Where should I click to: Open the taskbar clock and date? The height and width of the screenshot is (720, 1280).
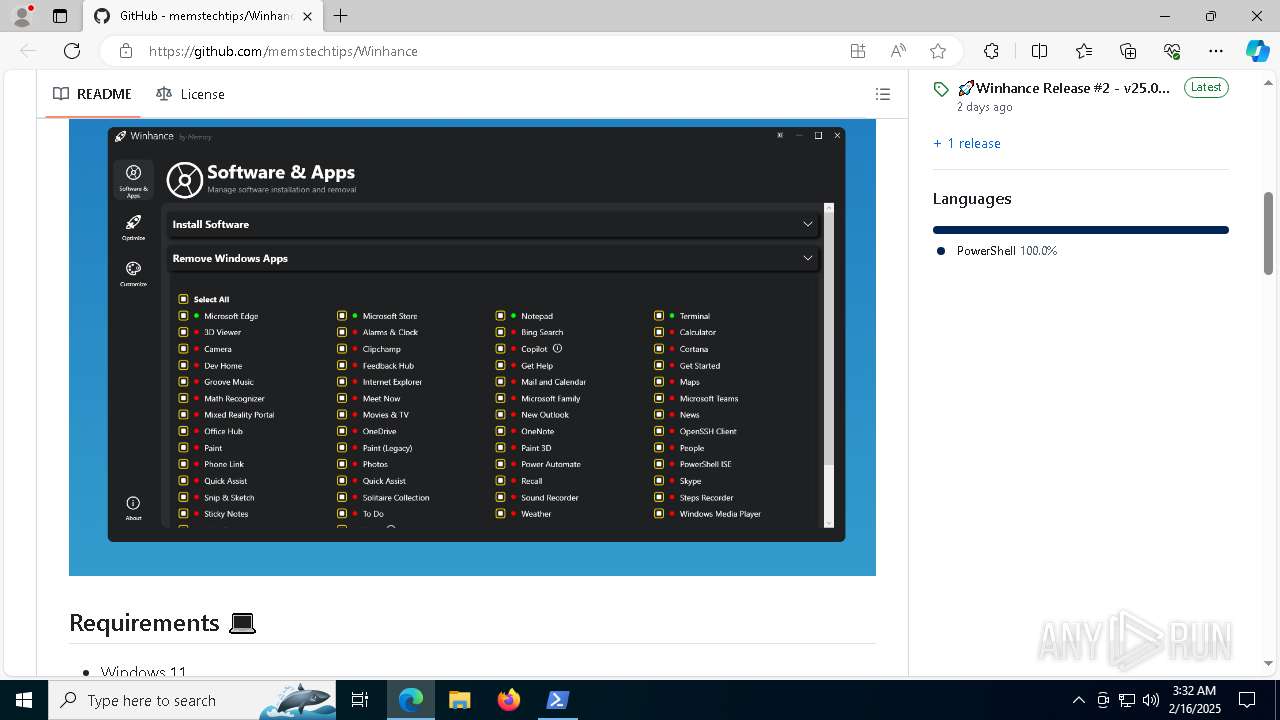pos(1194,700)
